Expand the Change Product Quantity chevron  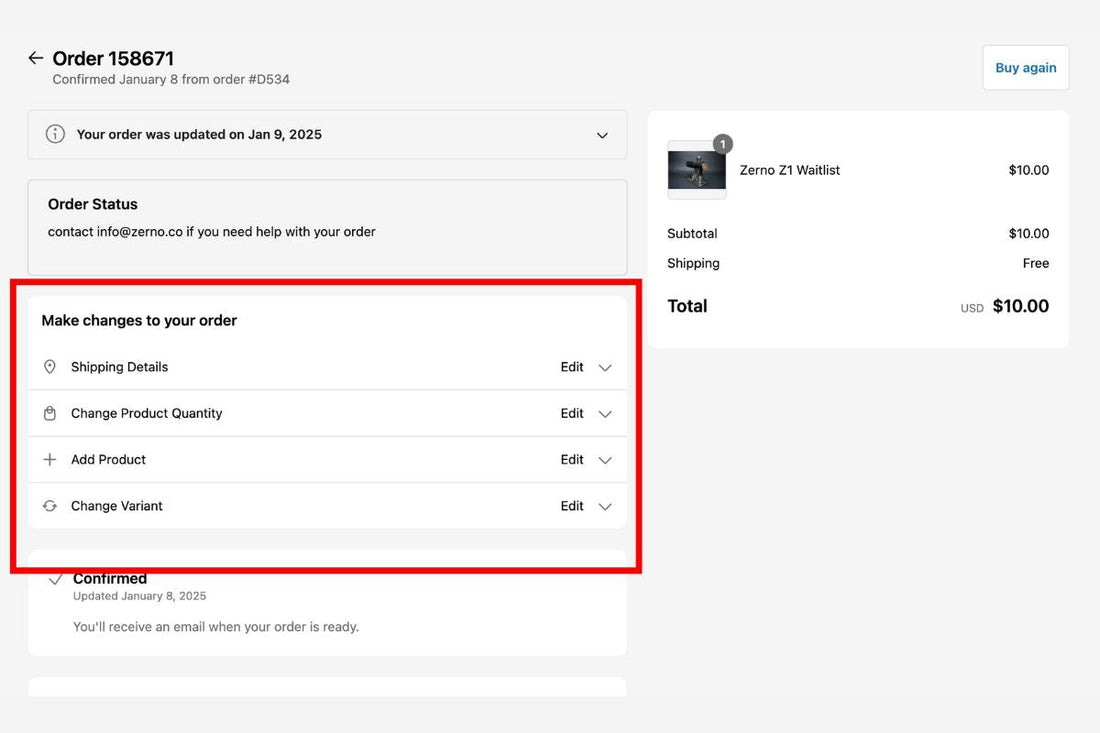605,414
